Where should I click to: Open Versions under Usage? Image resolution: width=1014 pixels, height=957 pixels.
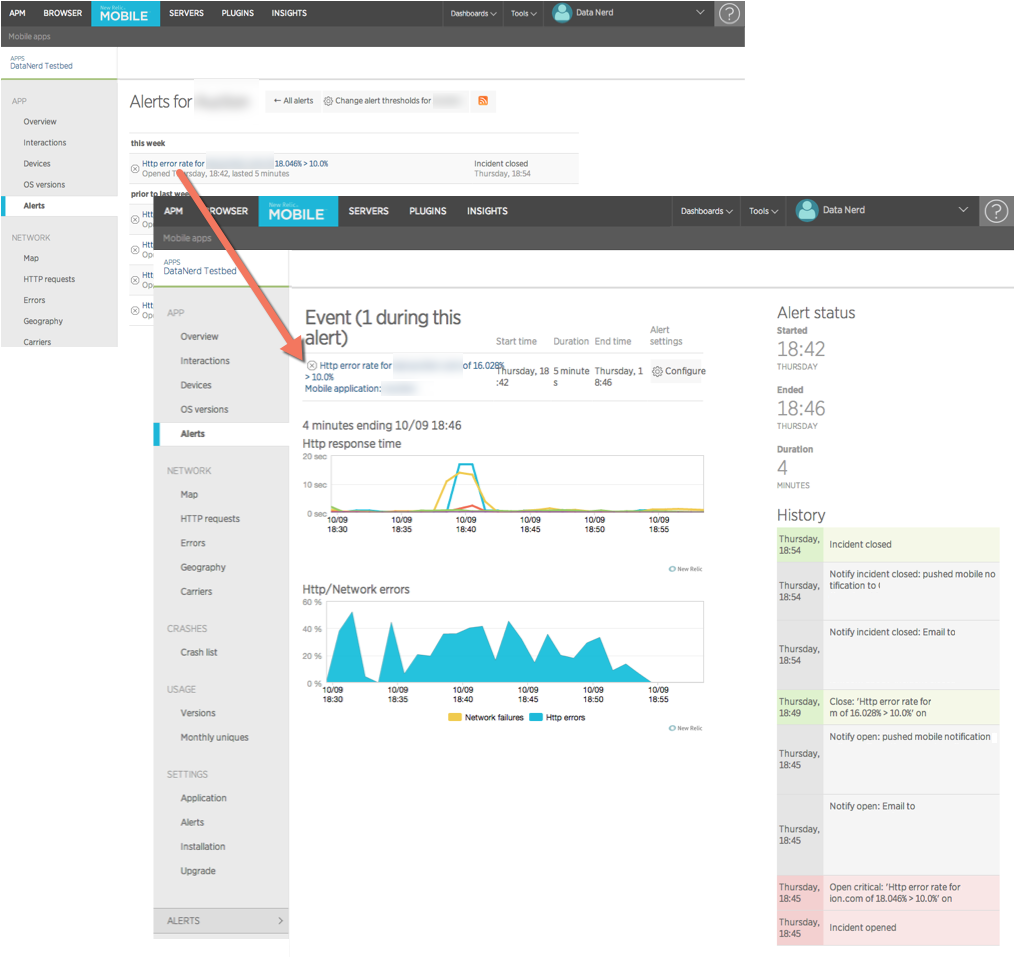click(x=198, y=713)
